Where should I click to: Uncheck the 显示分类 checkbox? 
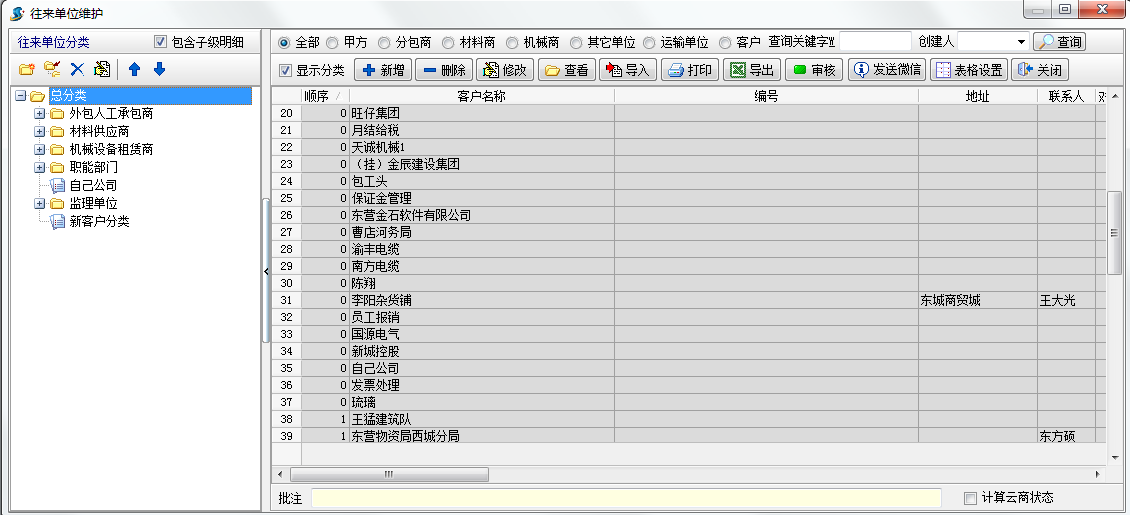(286, 71)
